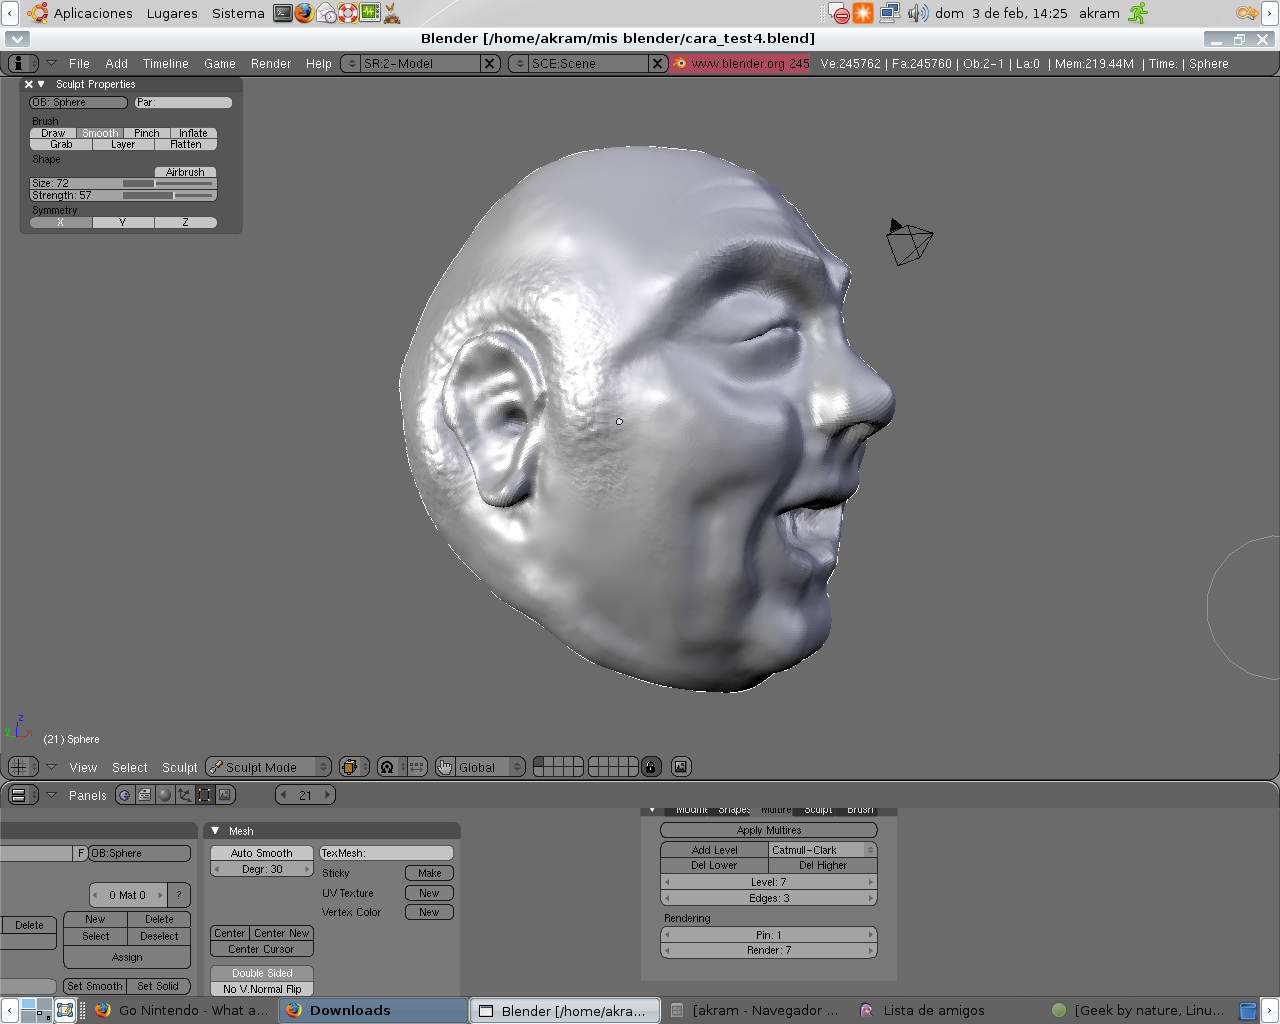Click the Blender logo beside www.blender.org
Image resolution: width=1280 pixels, height=1024 pixels.
click(x=680, y=63)
